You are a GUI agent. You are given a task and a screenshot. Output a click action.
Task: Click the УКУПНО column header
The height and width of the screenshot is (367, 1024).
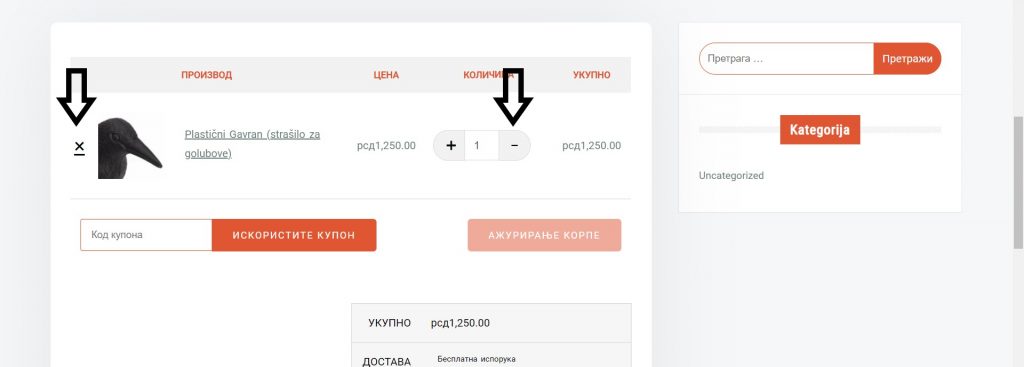click(592, 75)
